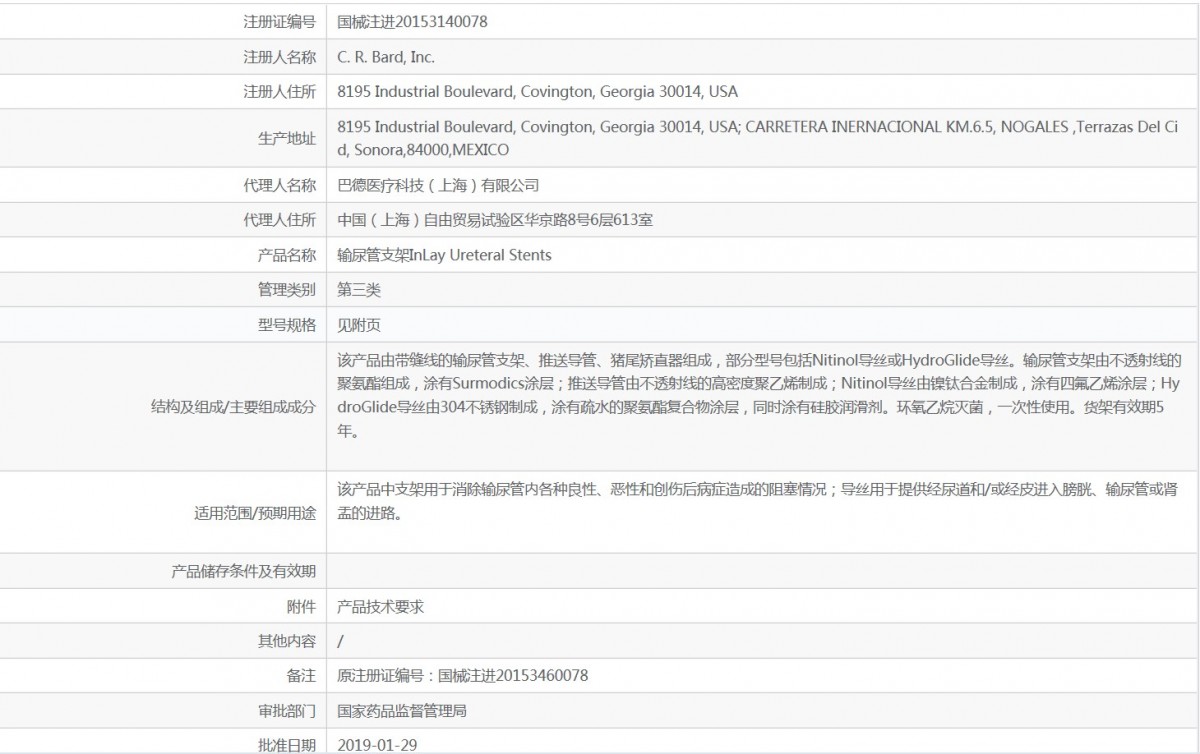The height and width of the screenshot is (754, 1200).
Task: Click the 代理人住所 label
Action: [x=279, y=220]
